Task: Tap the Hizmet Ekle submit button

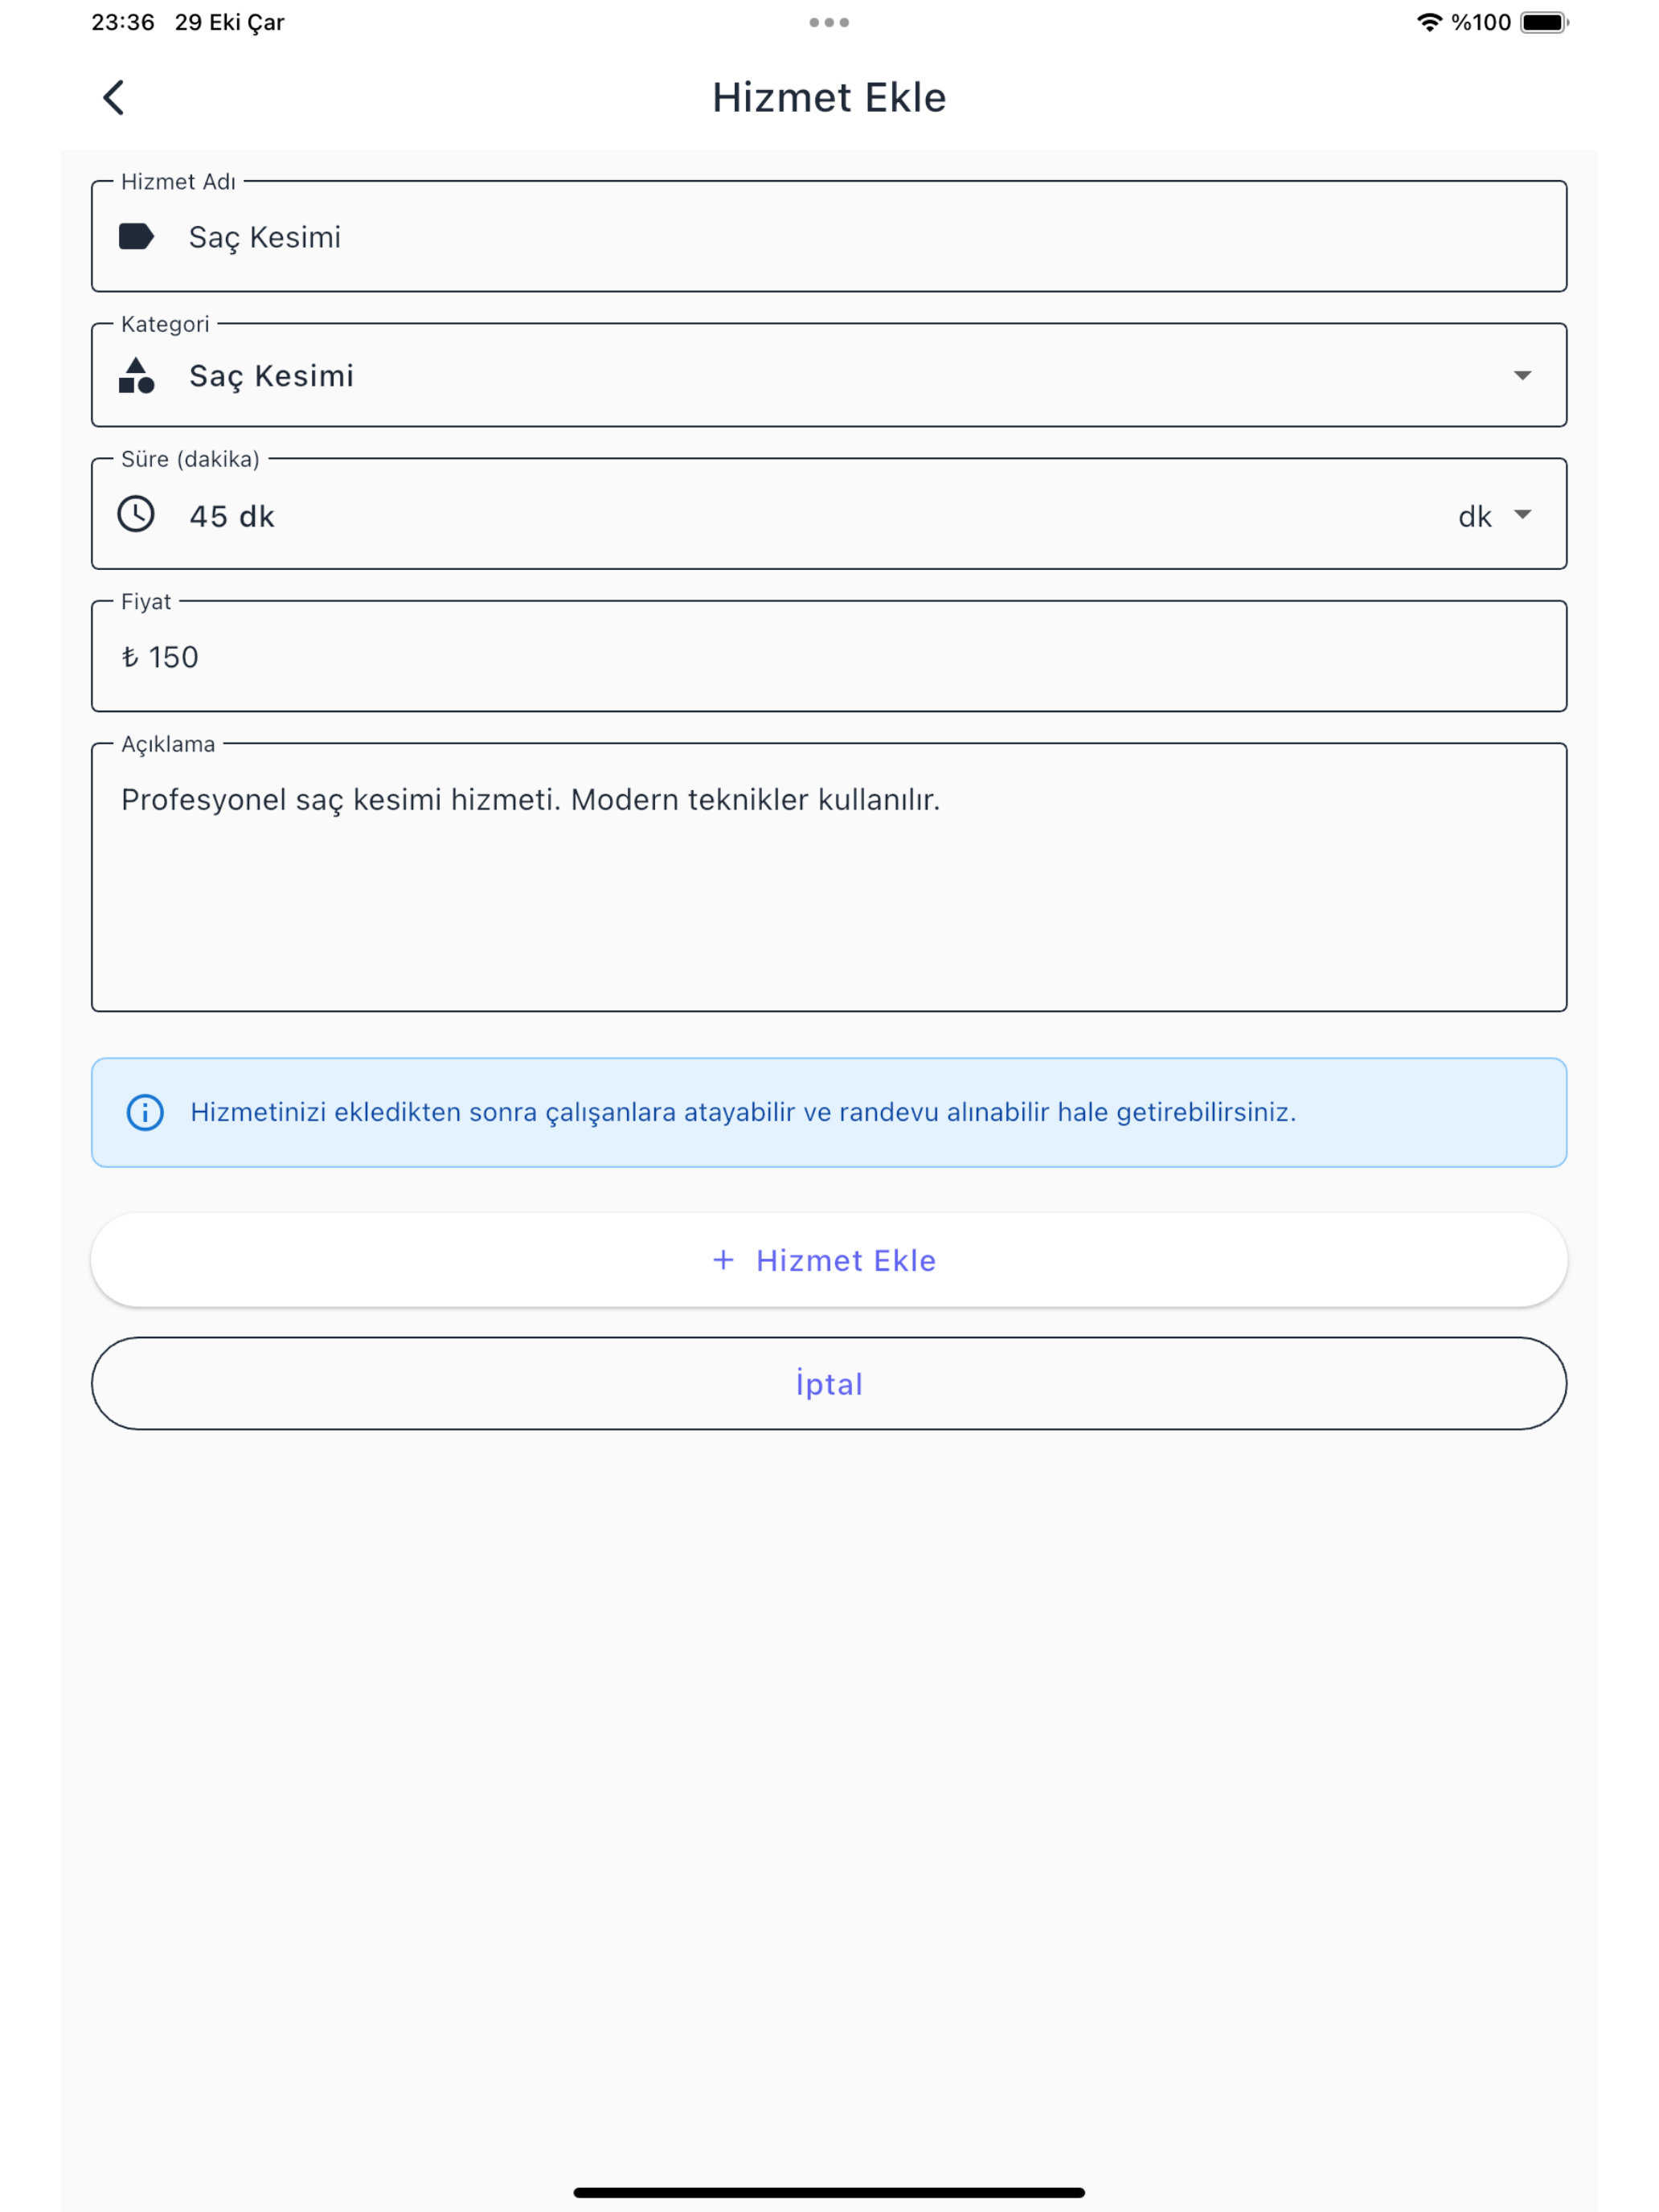Action: pyautogui.click(x=829, y=1259)
